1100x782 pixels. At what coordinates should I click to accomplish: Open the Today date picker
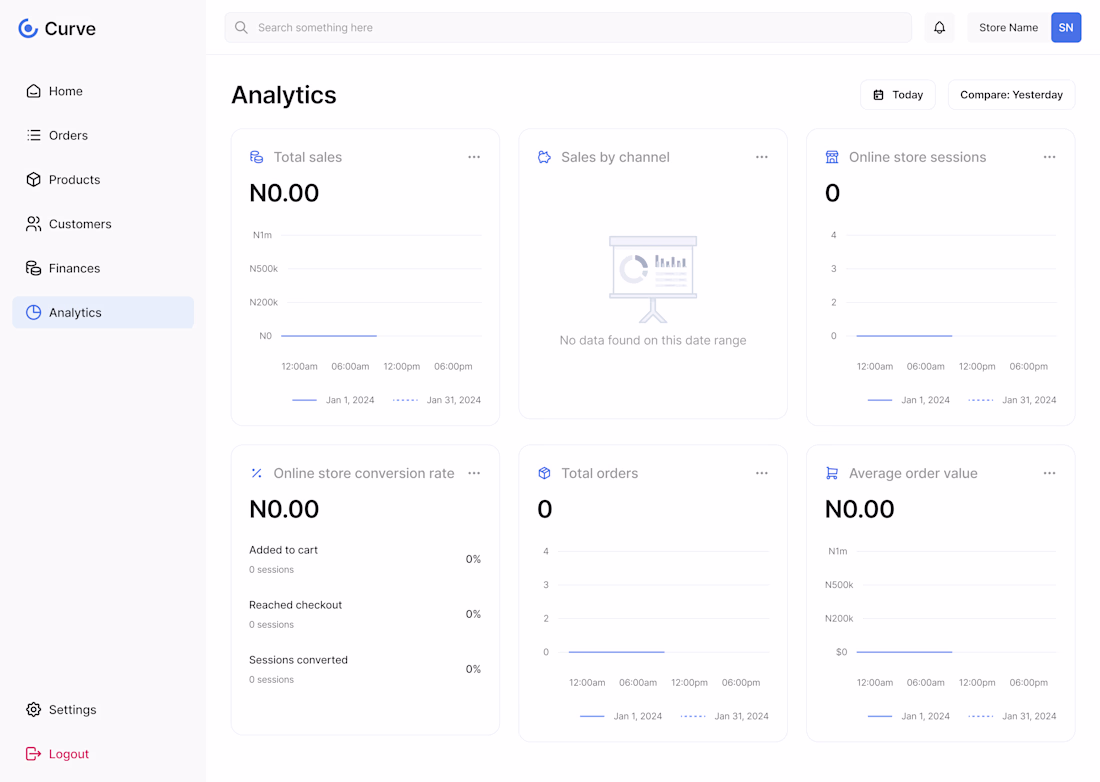[x=898, y=95]
